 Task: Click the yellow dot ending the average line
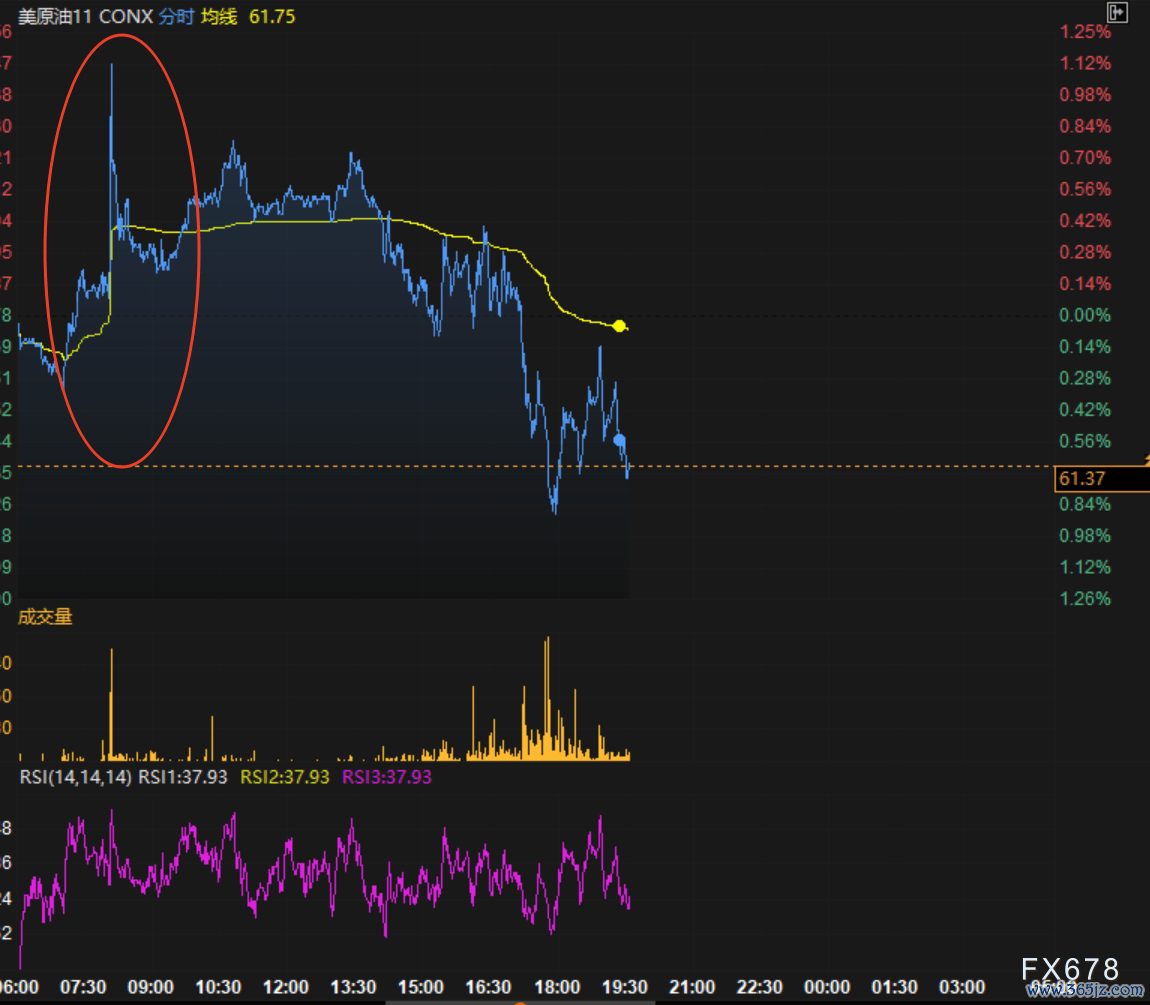[619, 326]
